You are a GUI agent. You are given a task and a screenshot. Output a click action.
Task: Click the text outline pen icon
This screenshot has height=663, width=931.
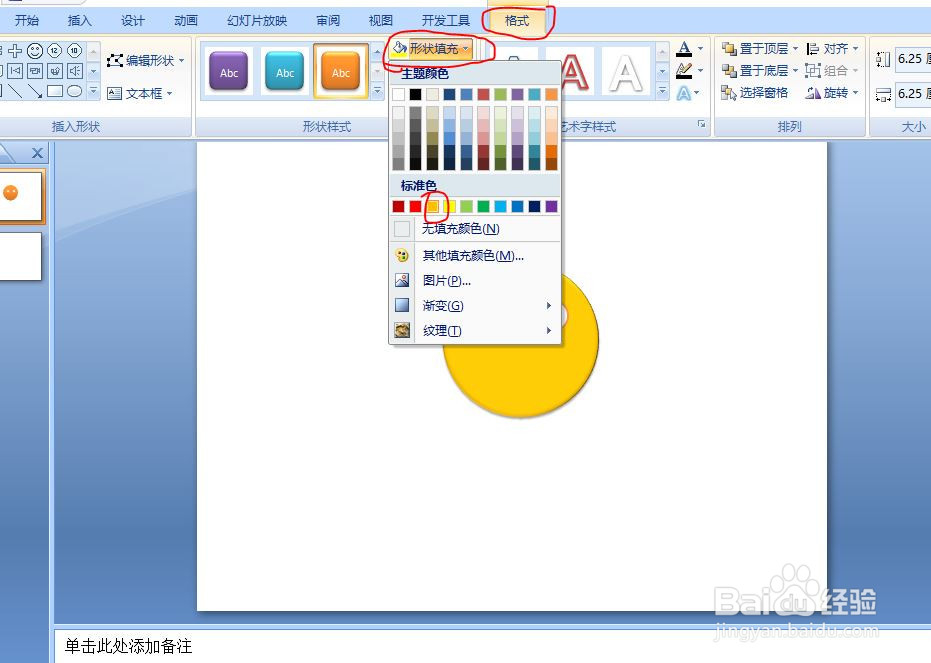pos(685,71)
